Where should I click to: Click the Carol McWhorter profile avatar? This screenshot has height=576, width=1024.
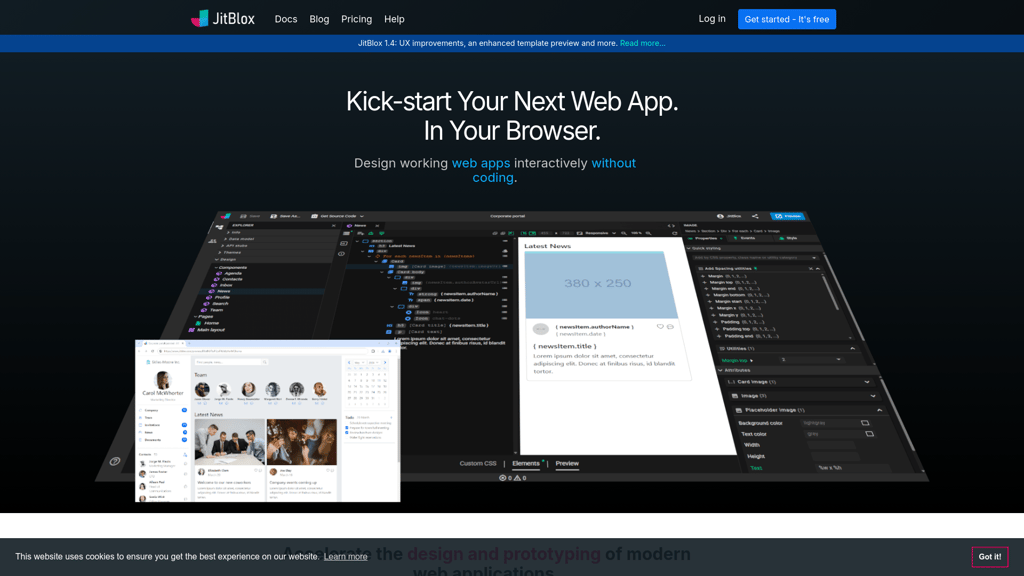pyautogui.click(x=163, y=379)
